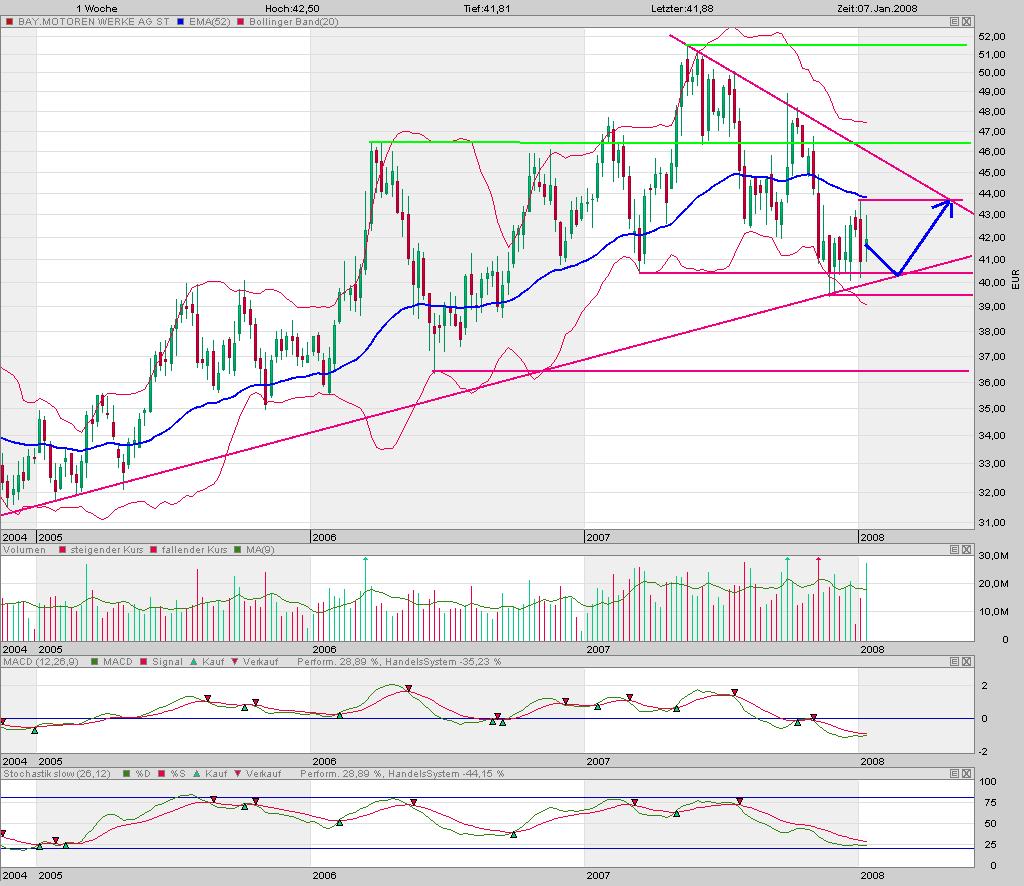Click the MACD (12,26,9) panel label
This screenshot has height=886, width=1024.
click(x=40, y=661)
